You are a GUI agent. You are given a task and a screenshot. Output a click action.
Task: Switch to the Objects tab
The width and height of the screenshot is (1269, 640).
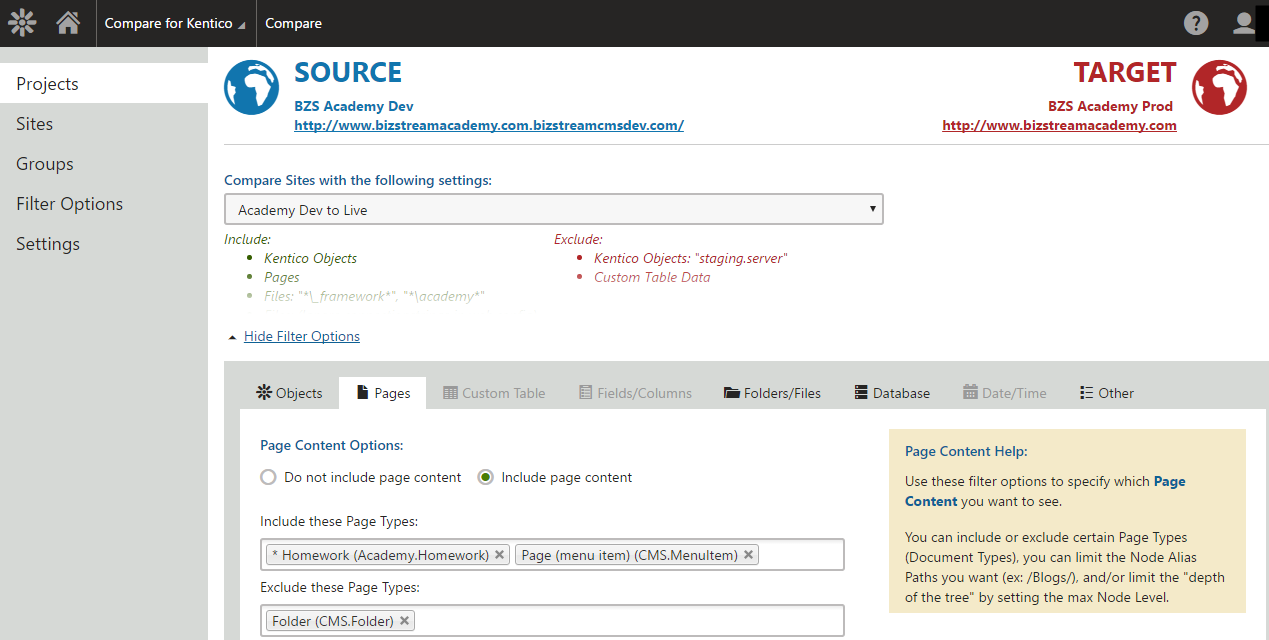(289, 393)
